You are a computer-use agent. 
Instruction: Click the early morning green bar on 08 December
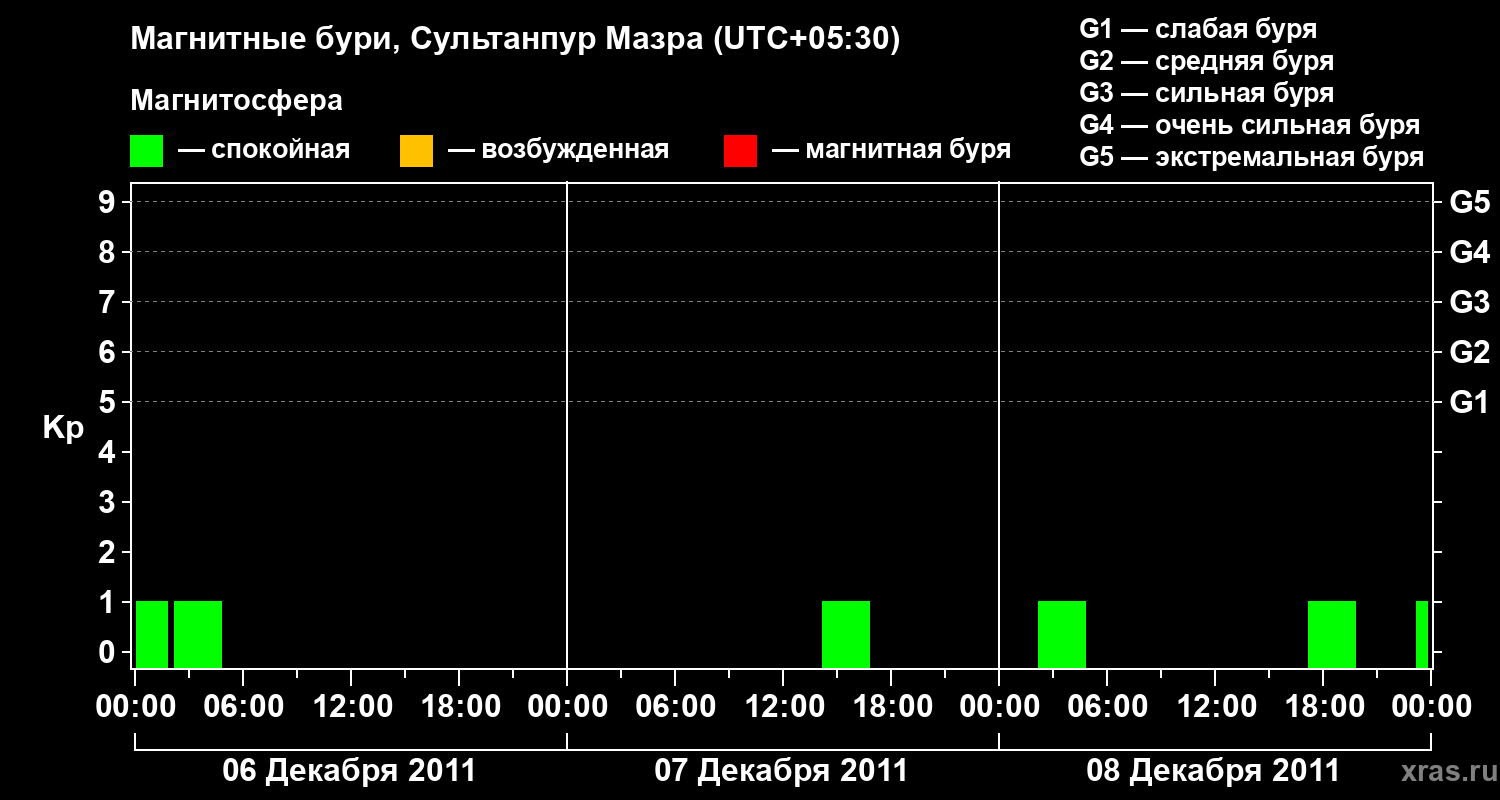(x=1062, y=634)
